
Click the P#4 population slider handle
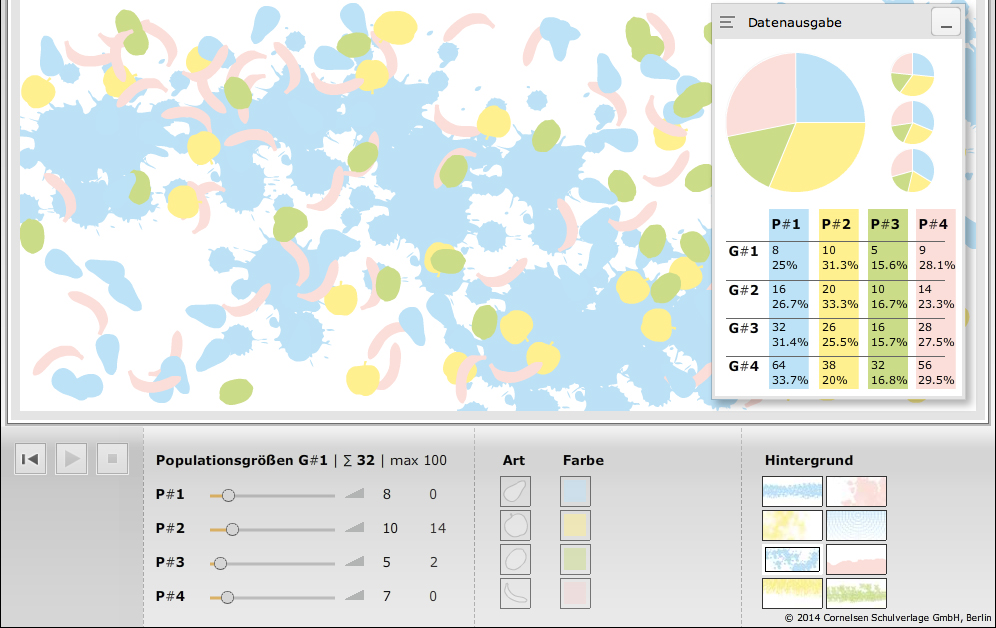pos(227,597)
